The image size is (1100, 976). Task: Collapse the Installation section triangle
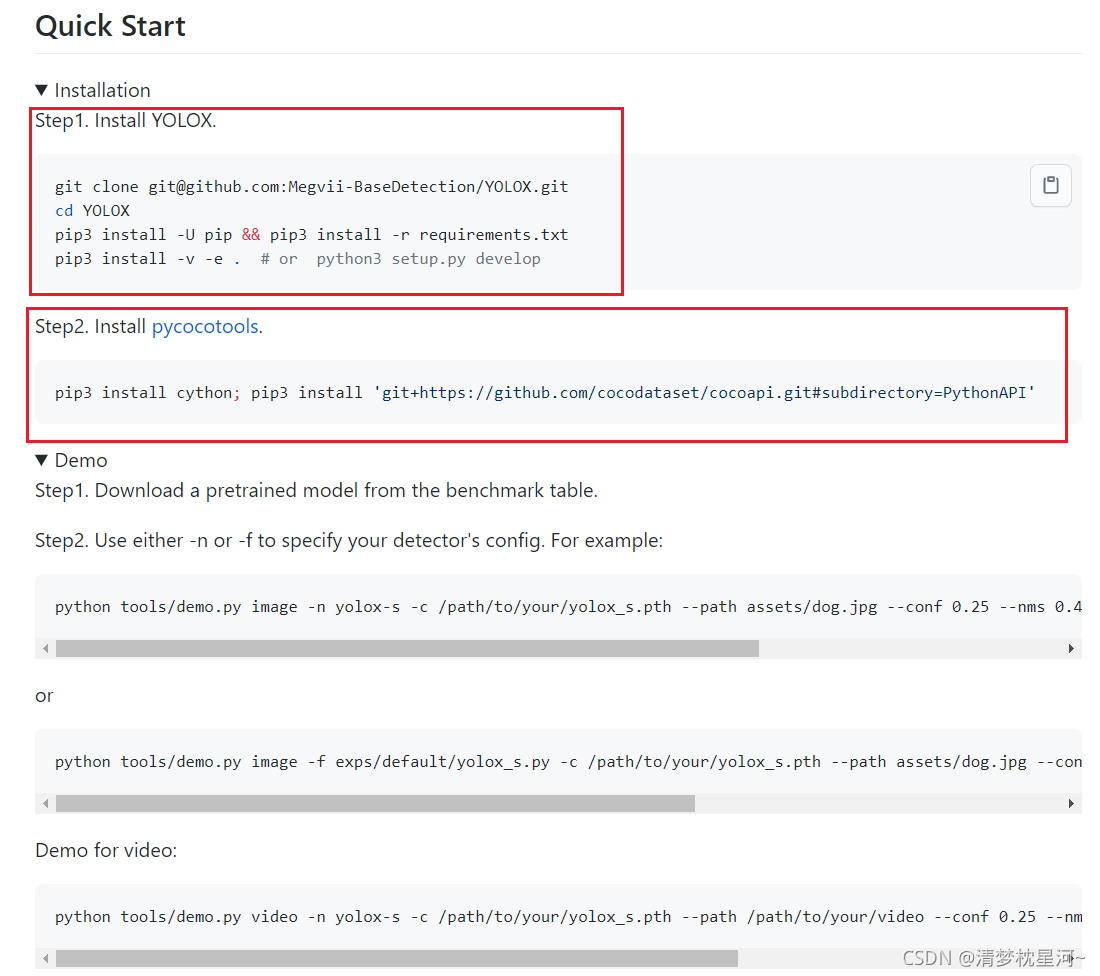[x=41, y=90]
